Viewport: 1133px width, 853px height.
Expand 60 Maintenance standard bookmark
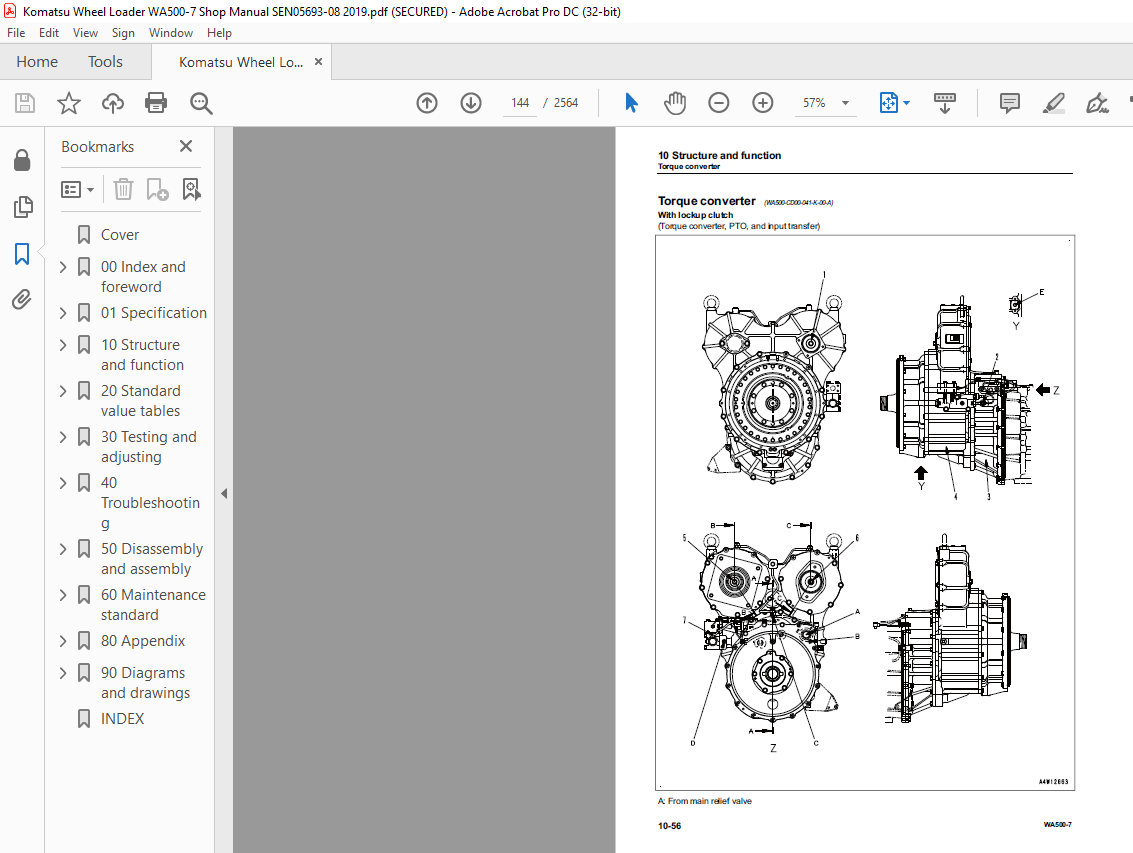[63, 595]
